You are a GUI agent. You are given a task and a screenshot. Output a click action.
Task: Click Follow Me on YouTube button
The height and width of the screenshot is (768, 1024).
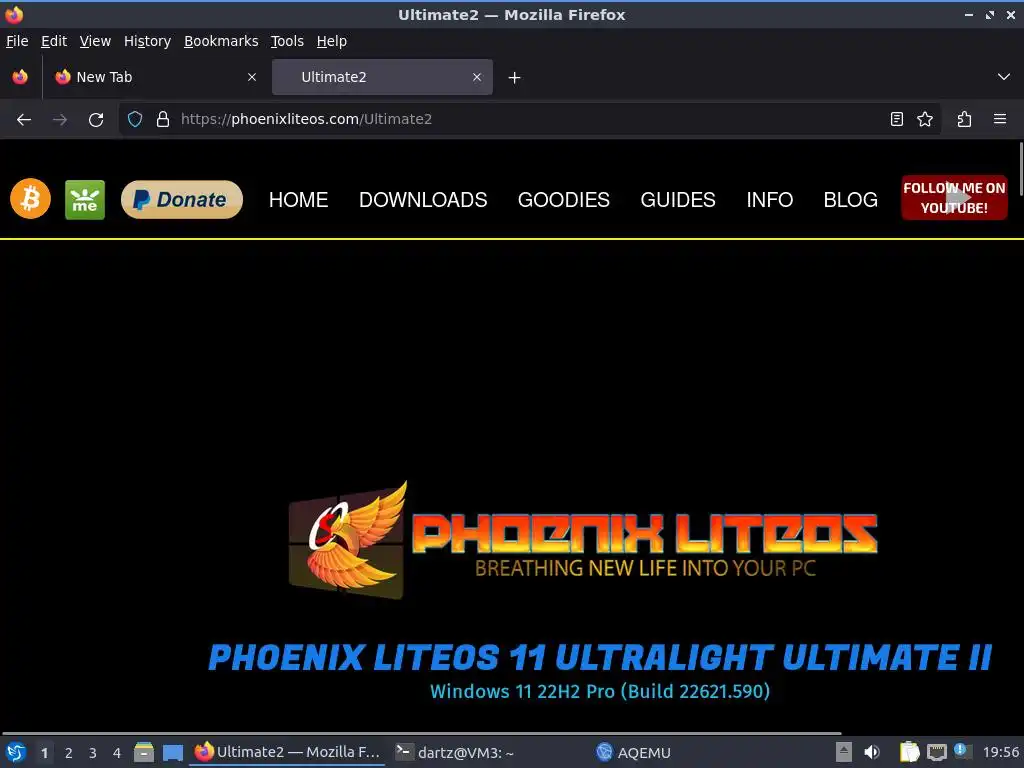[954, 198]
